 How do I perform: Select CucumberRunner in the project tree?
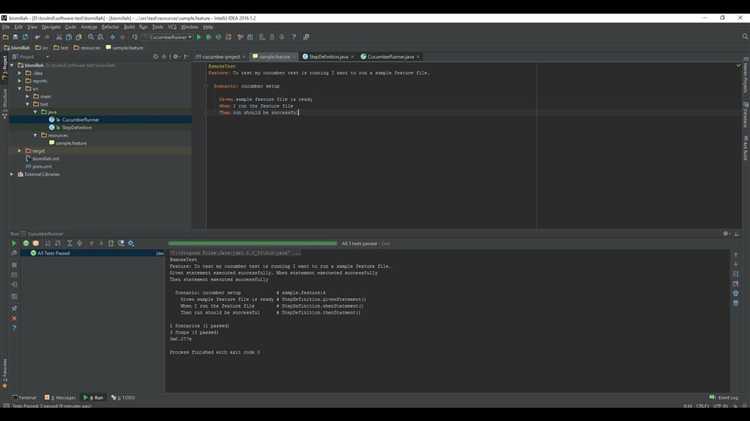80,120
